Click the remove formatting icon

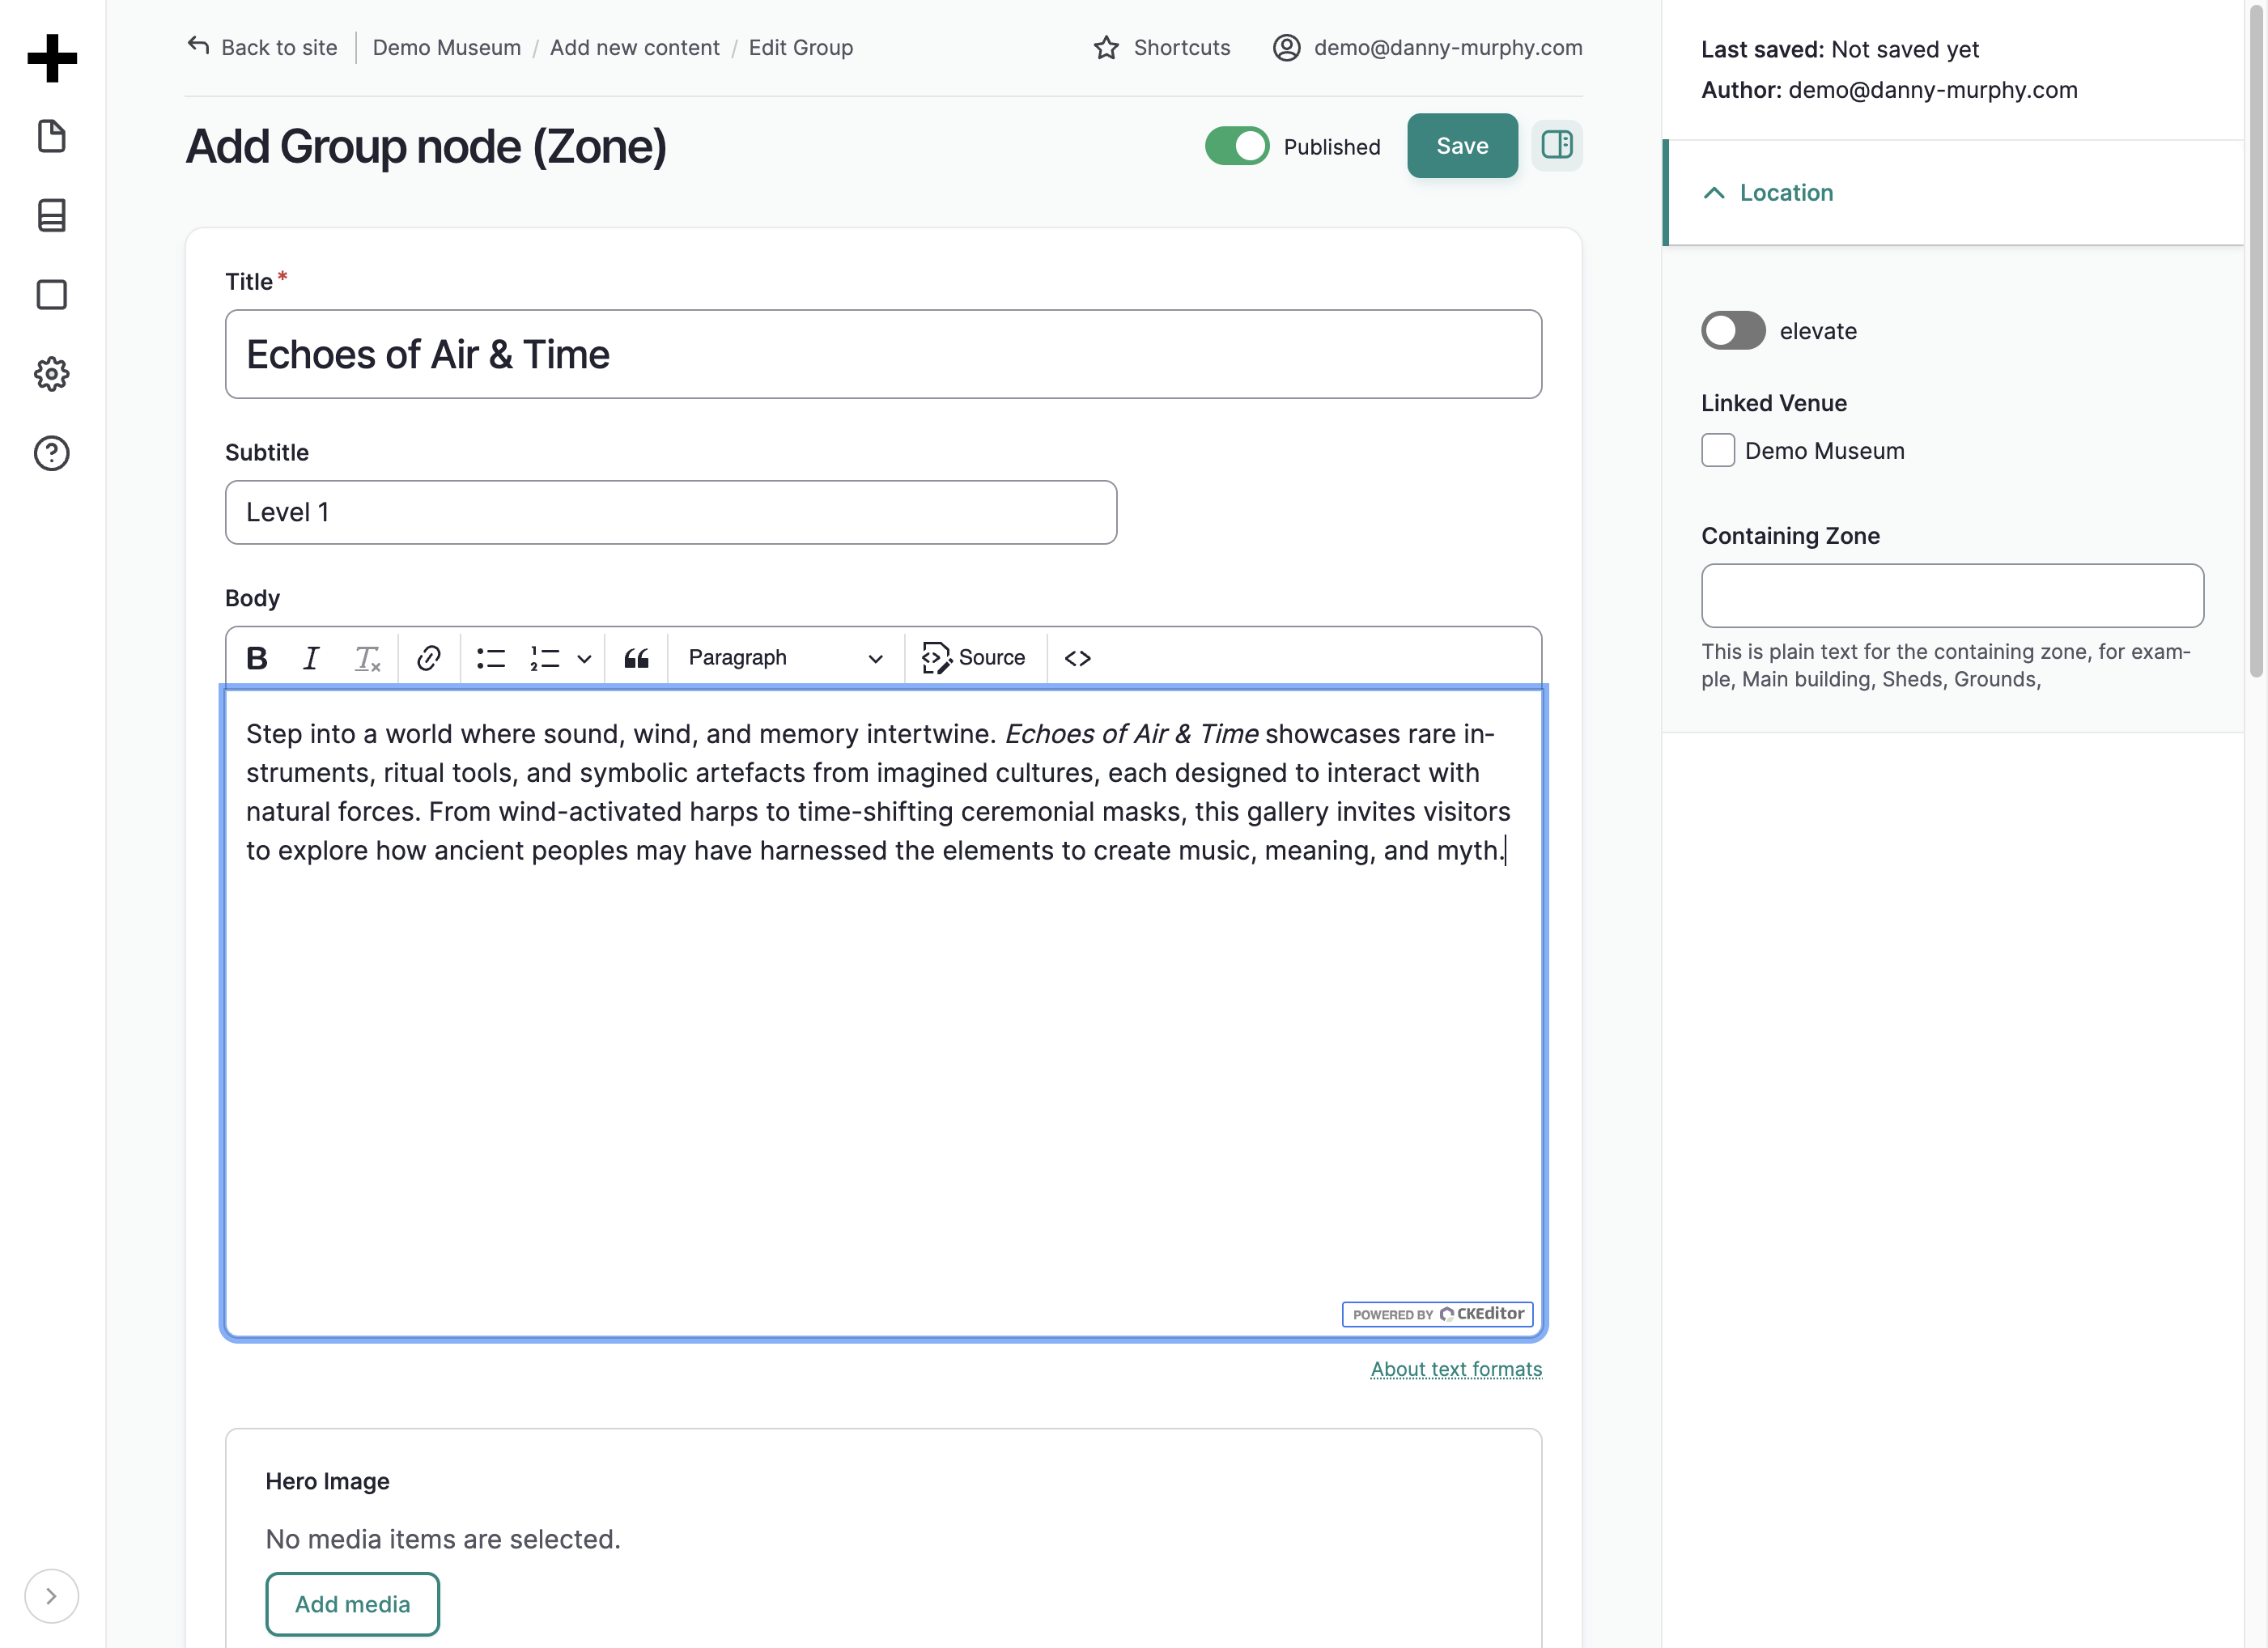click(x=367, y=657)
